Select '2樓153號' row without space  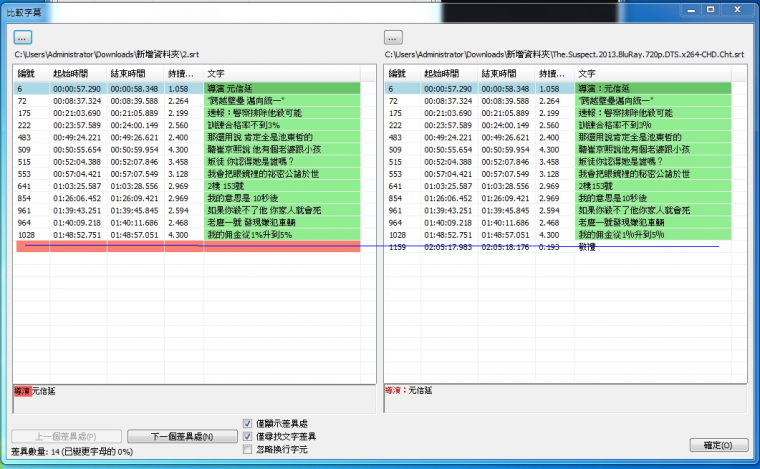pyautogui.click(x=558, y=186)
